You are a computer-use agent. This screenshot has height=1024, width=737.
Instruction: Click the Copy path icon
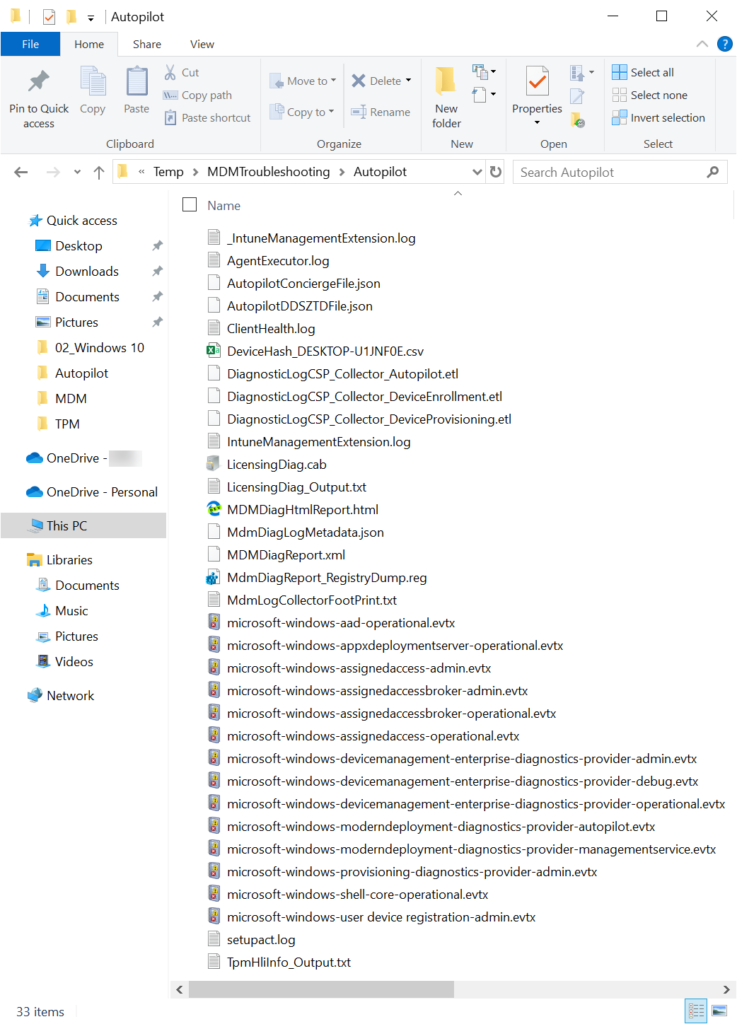tap(170, 95)
